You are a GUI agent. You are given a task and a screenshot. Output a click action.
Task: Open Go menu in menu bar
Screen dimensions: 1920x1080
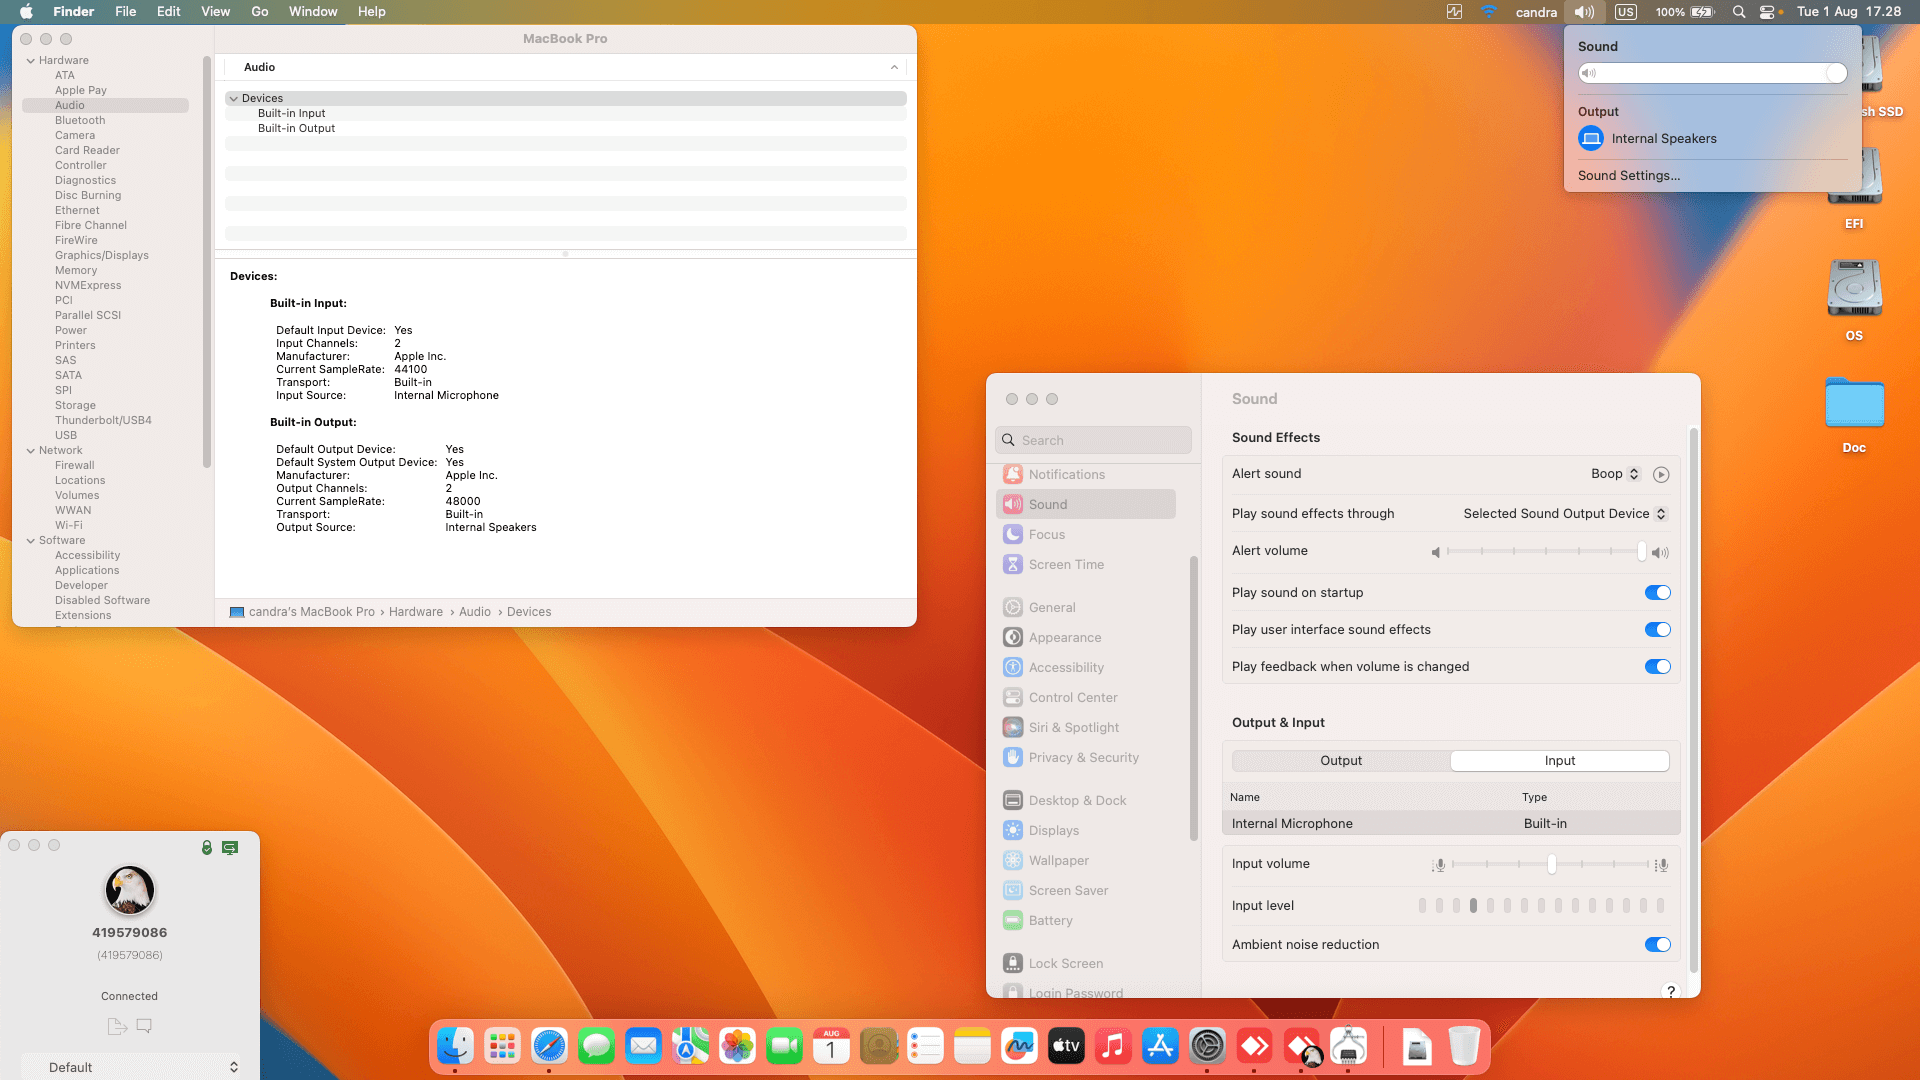pyautogui.click(x=260, y=12)
